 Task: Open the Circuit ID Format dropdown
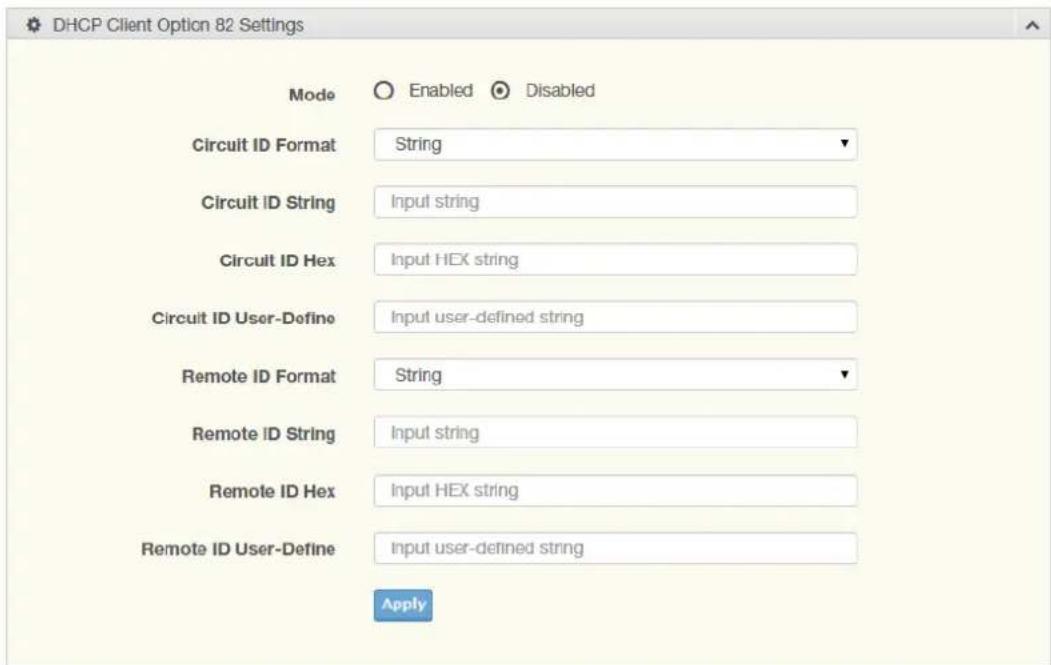(615, 144)
